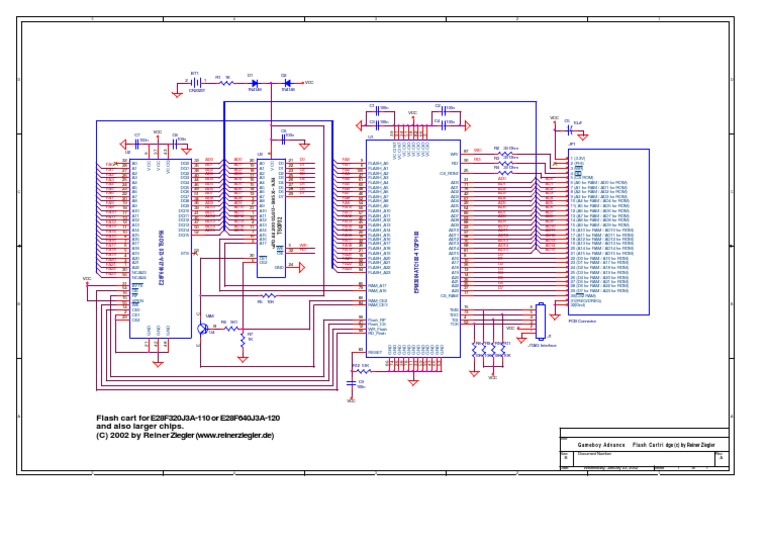Click the ground symbol under the battery

click(x=177, y=94)
